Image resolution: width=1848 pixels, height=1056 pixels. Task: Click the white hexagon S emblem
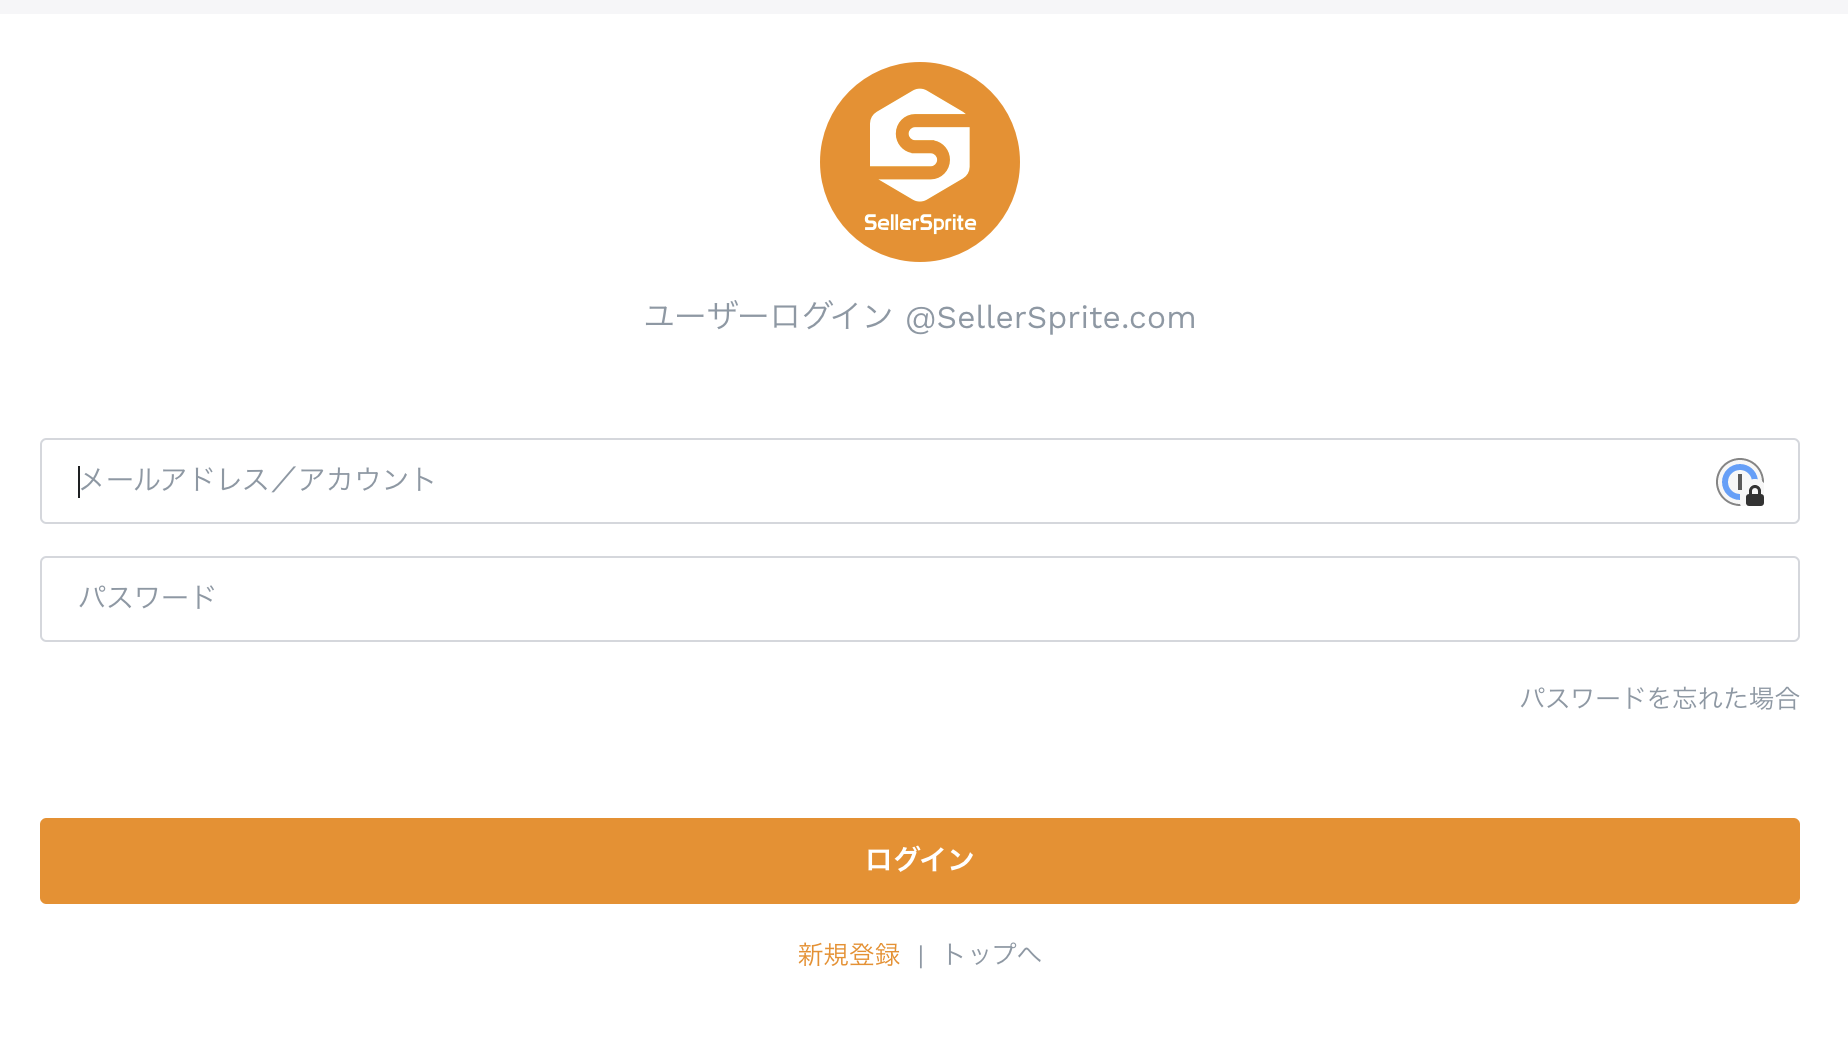pos(920,145)
